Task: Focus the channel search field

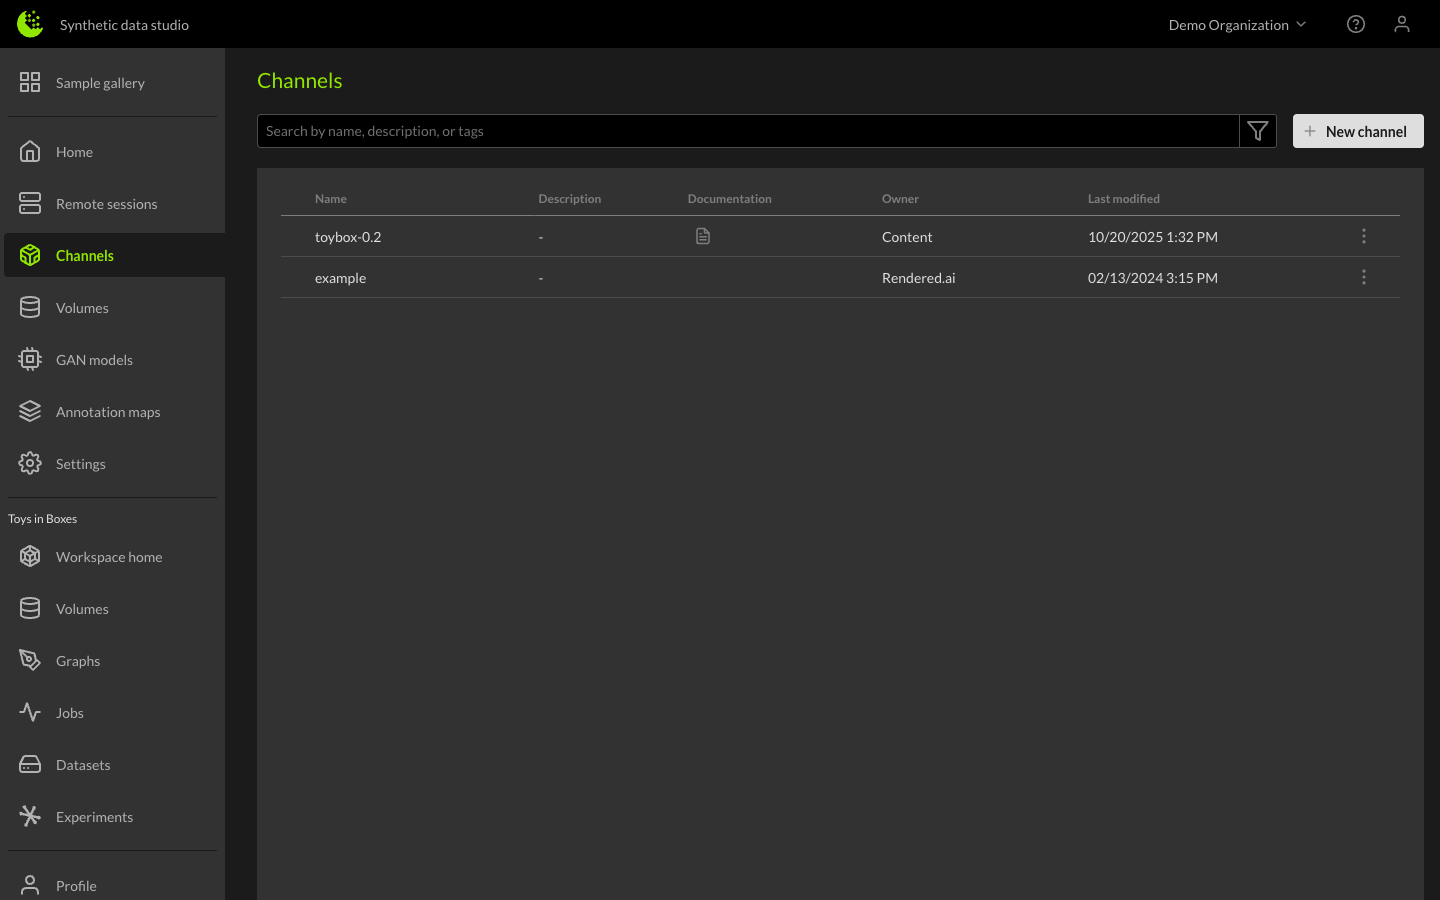Action: pyautogui.click(x=747, y=131)
